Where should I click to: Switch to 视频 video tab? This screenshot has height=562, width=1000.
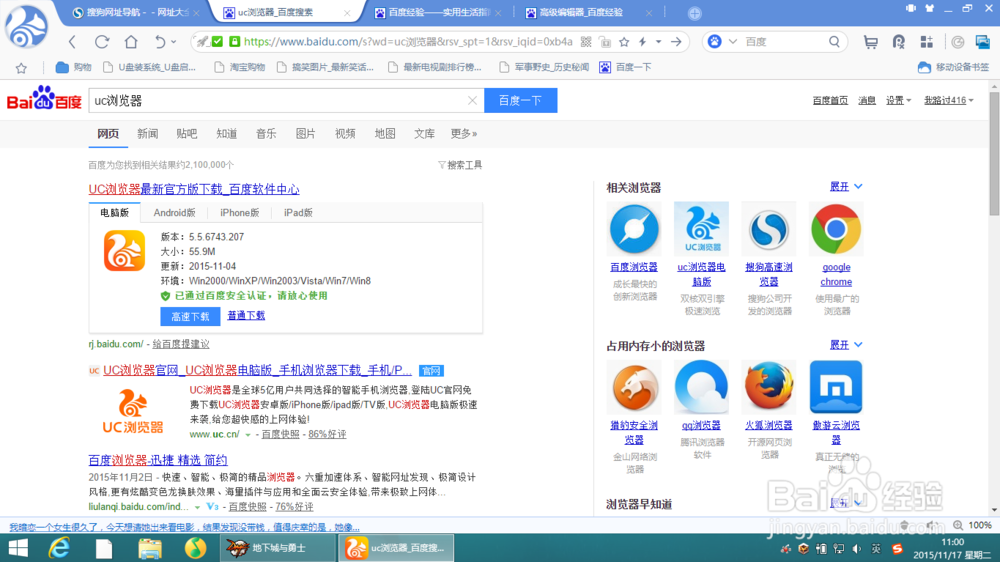tap(345, 134)
